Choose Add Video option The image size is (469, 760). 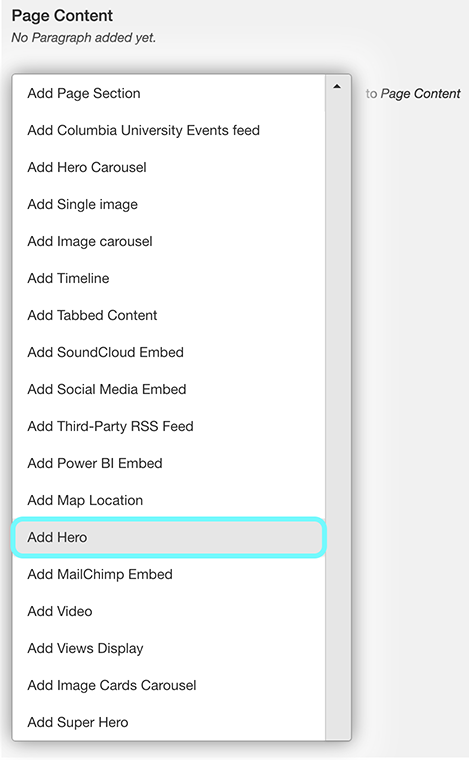[x=169, y=611]
